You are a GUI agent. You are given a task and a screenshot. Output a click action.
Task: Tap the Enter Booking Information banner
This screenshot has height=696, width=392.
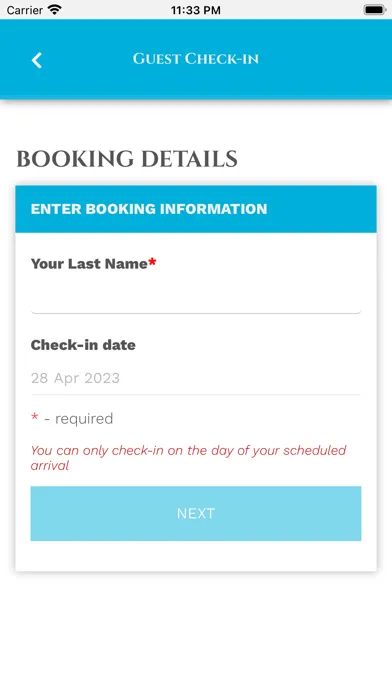(x=196, y=209)
